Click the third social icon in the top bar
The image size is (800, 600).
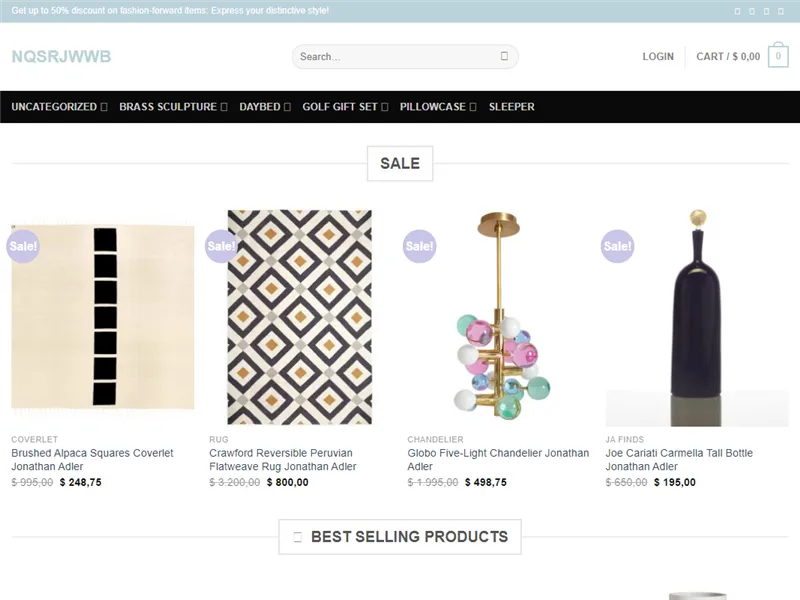[767, 11]
